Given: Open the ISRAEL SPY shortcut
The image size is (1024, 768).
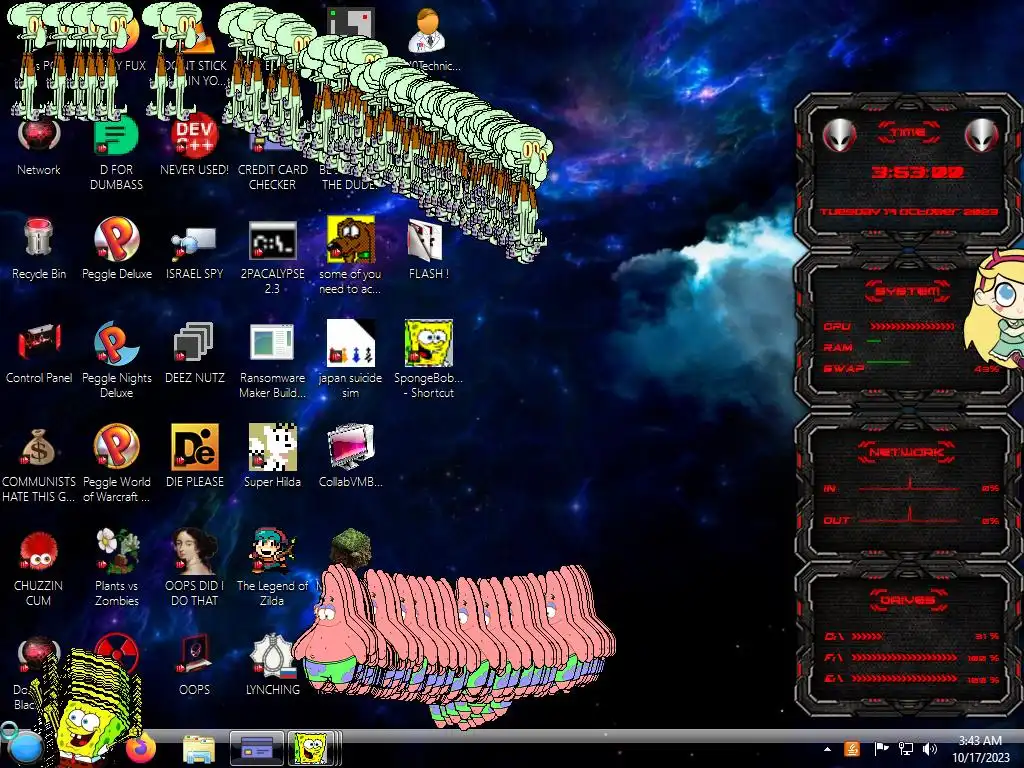Looking at the screenshot, I should (x=194, y=253).
